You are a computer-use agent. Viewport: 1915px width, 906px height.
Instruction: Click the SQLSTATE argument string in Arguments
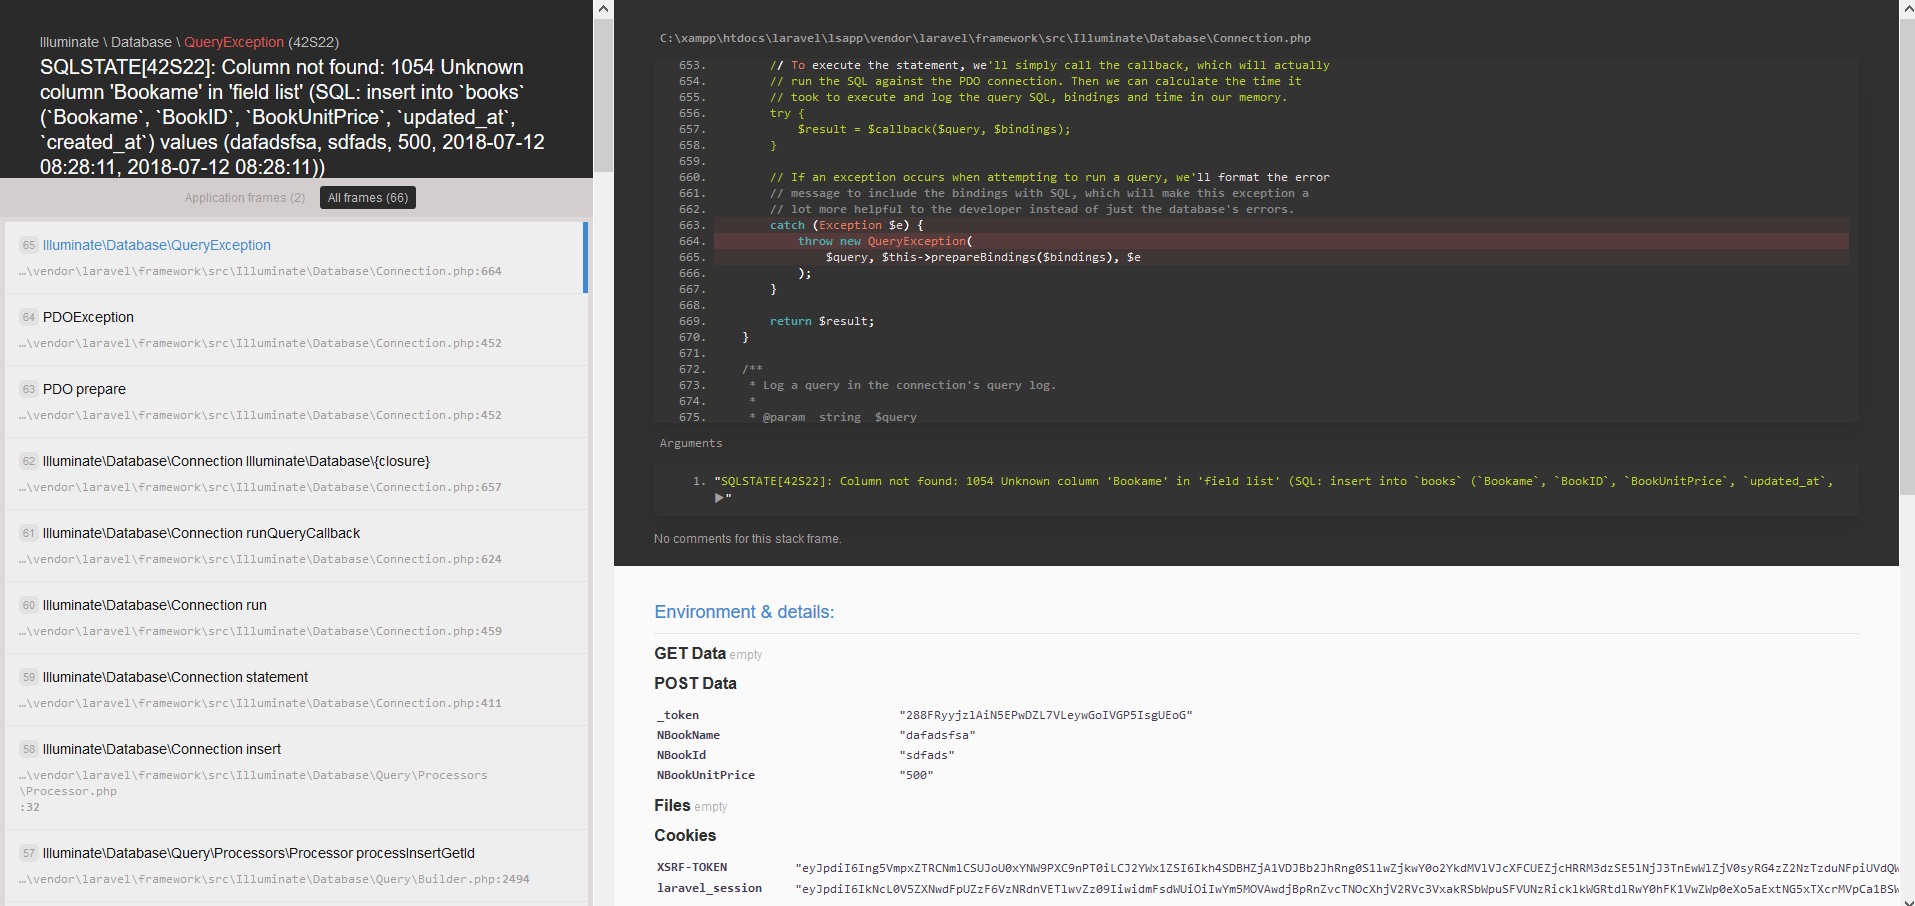[1274, 481]
